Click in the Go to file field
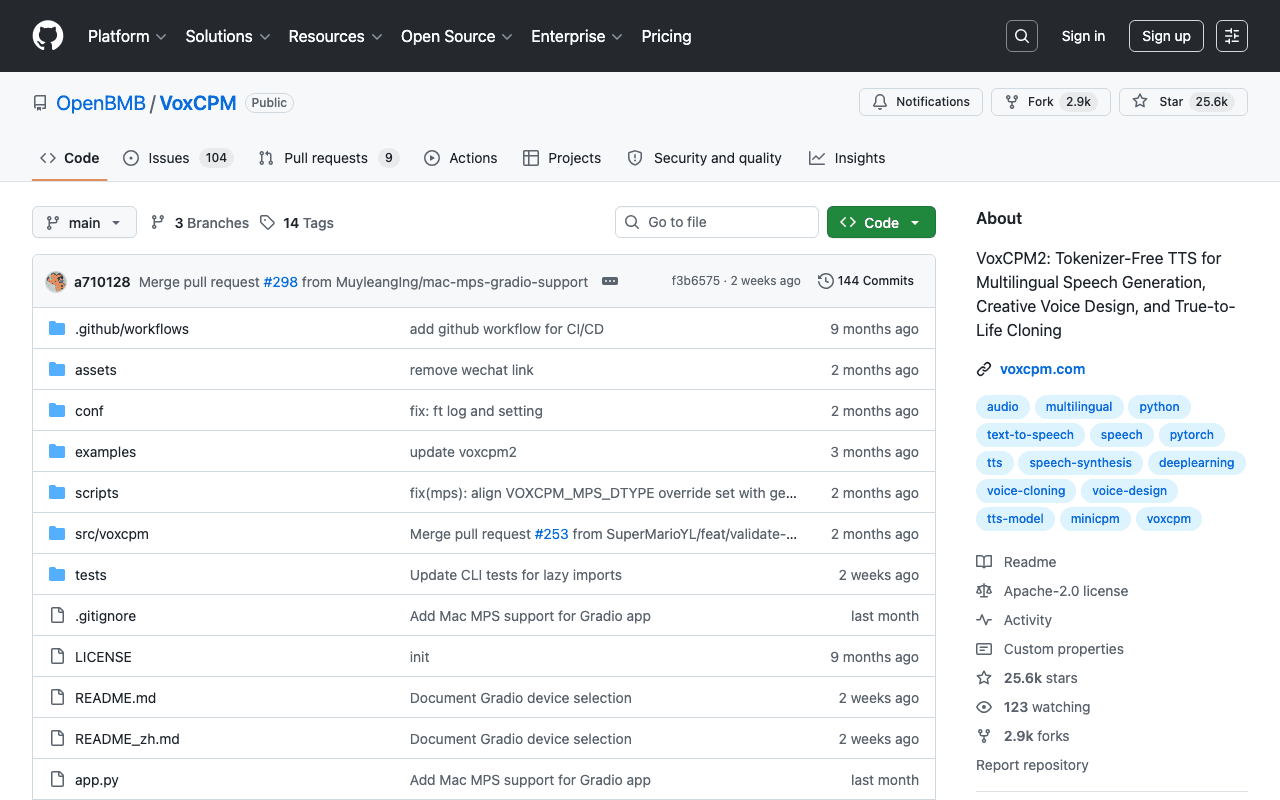The image size is (1280, 800). (717, 222)
